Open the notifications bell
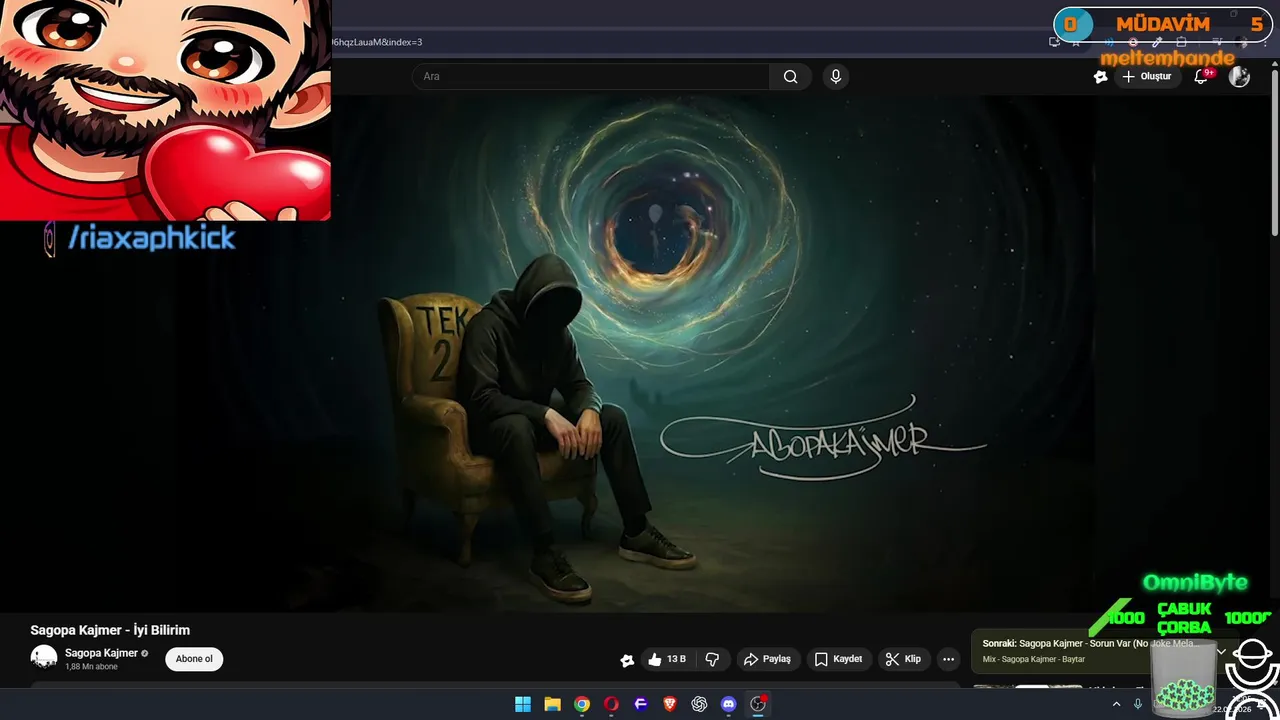 [x=1202, y=77]
